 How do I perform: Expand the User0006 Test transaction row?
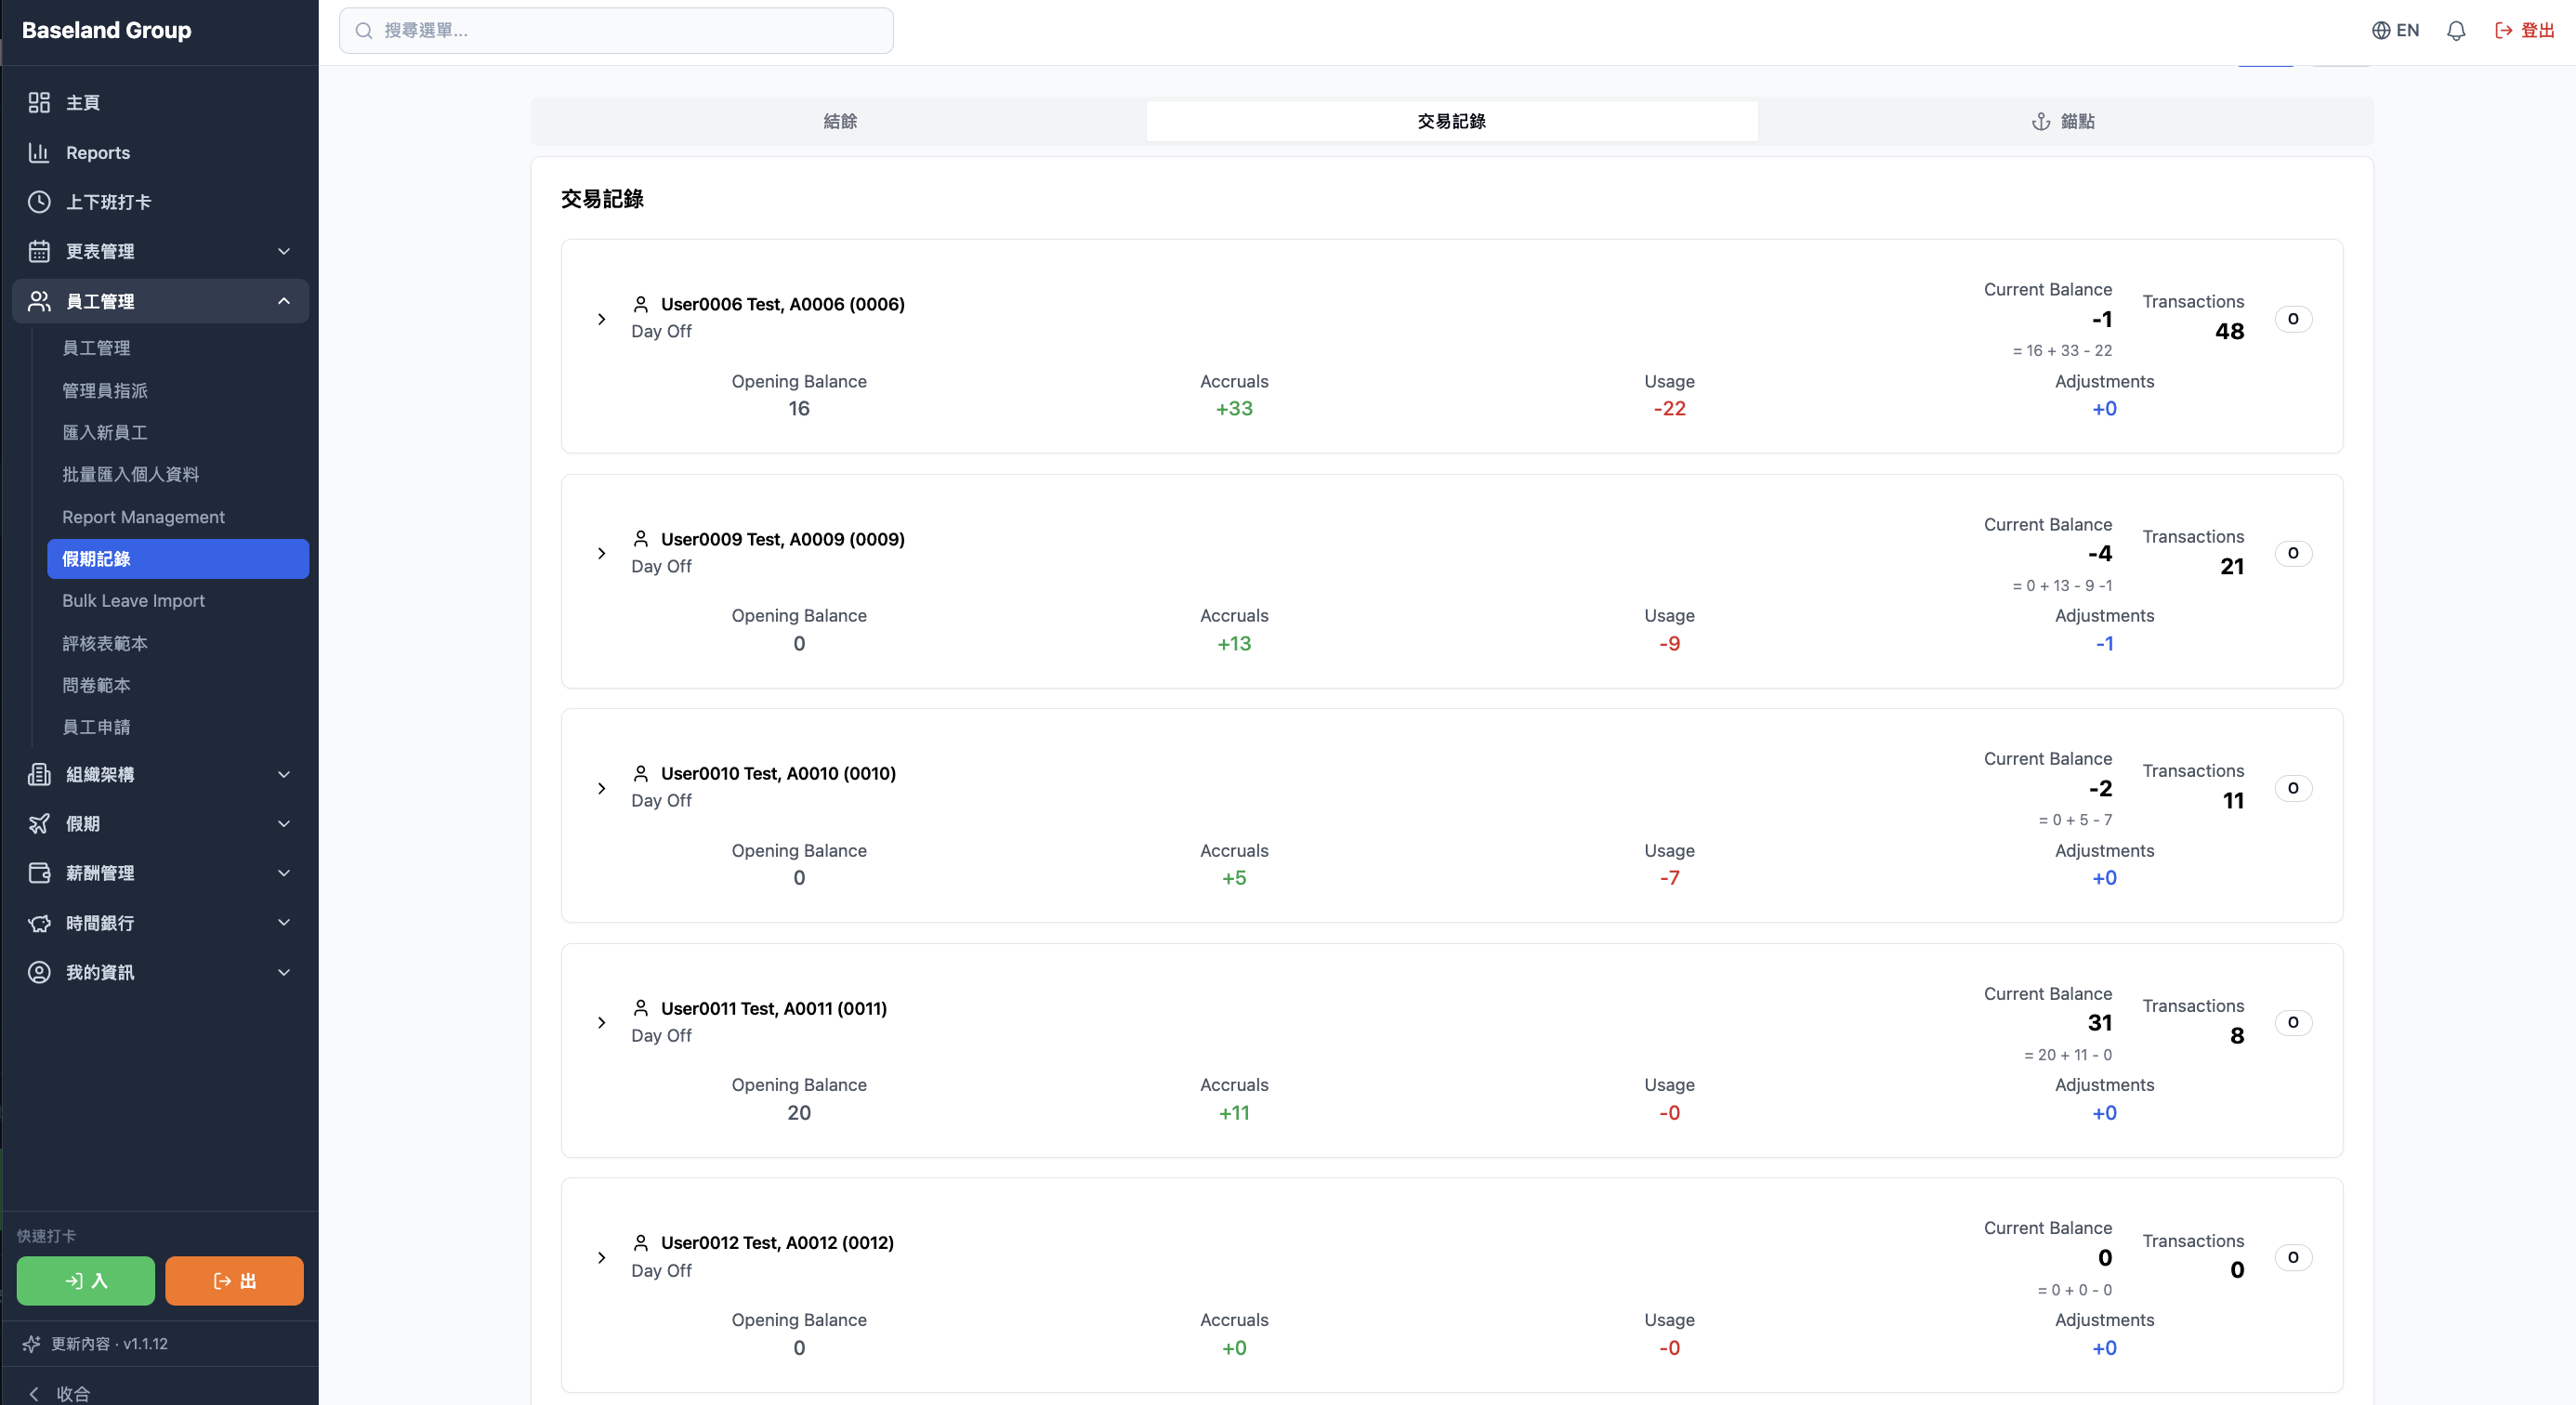click(601, 319)
